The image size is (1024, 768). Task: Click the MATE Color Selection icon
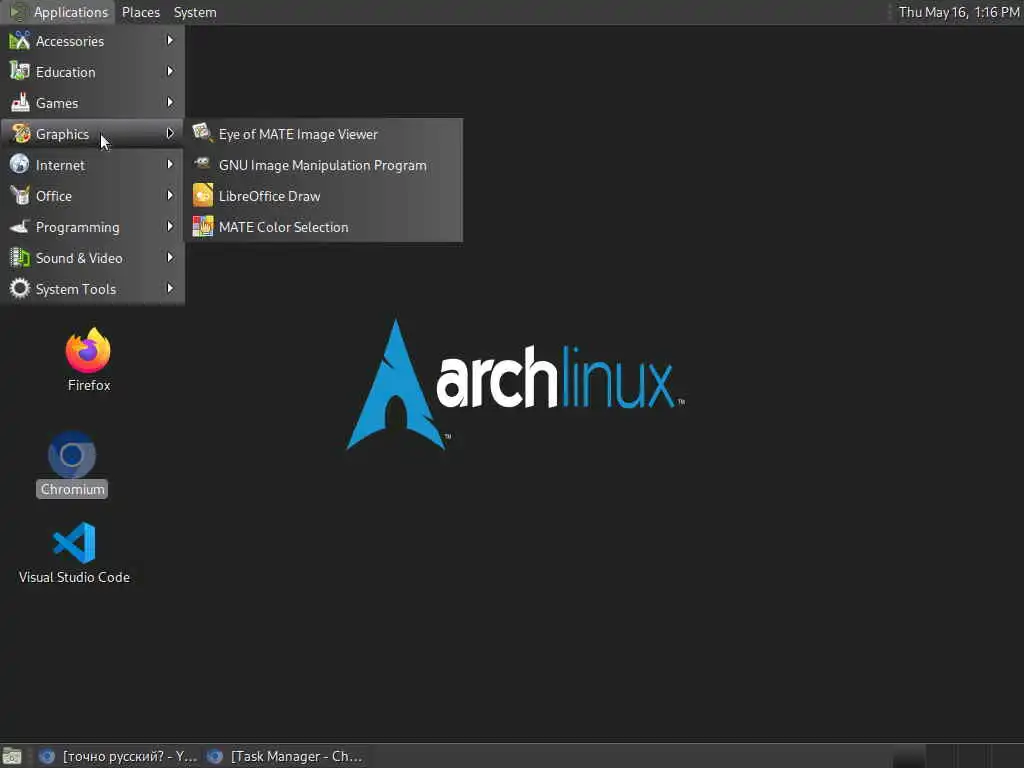click(x=202, y=227)
